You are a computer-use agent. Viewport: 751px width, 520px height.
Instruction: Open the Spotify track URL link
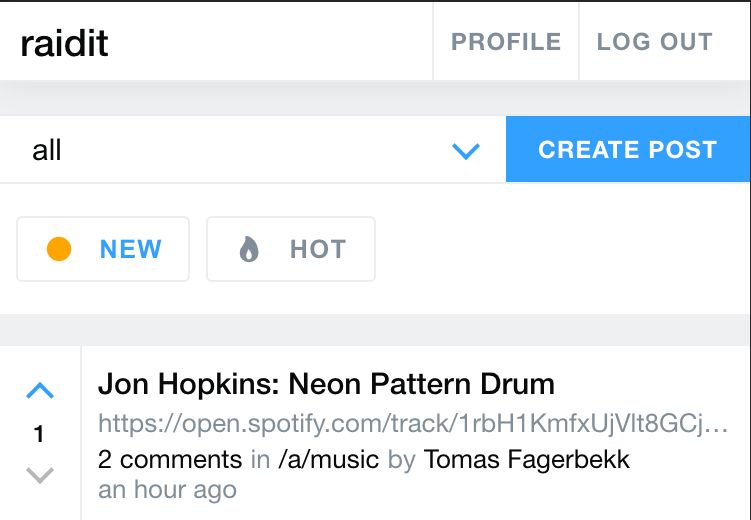click(413, 424)
